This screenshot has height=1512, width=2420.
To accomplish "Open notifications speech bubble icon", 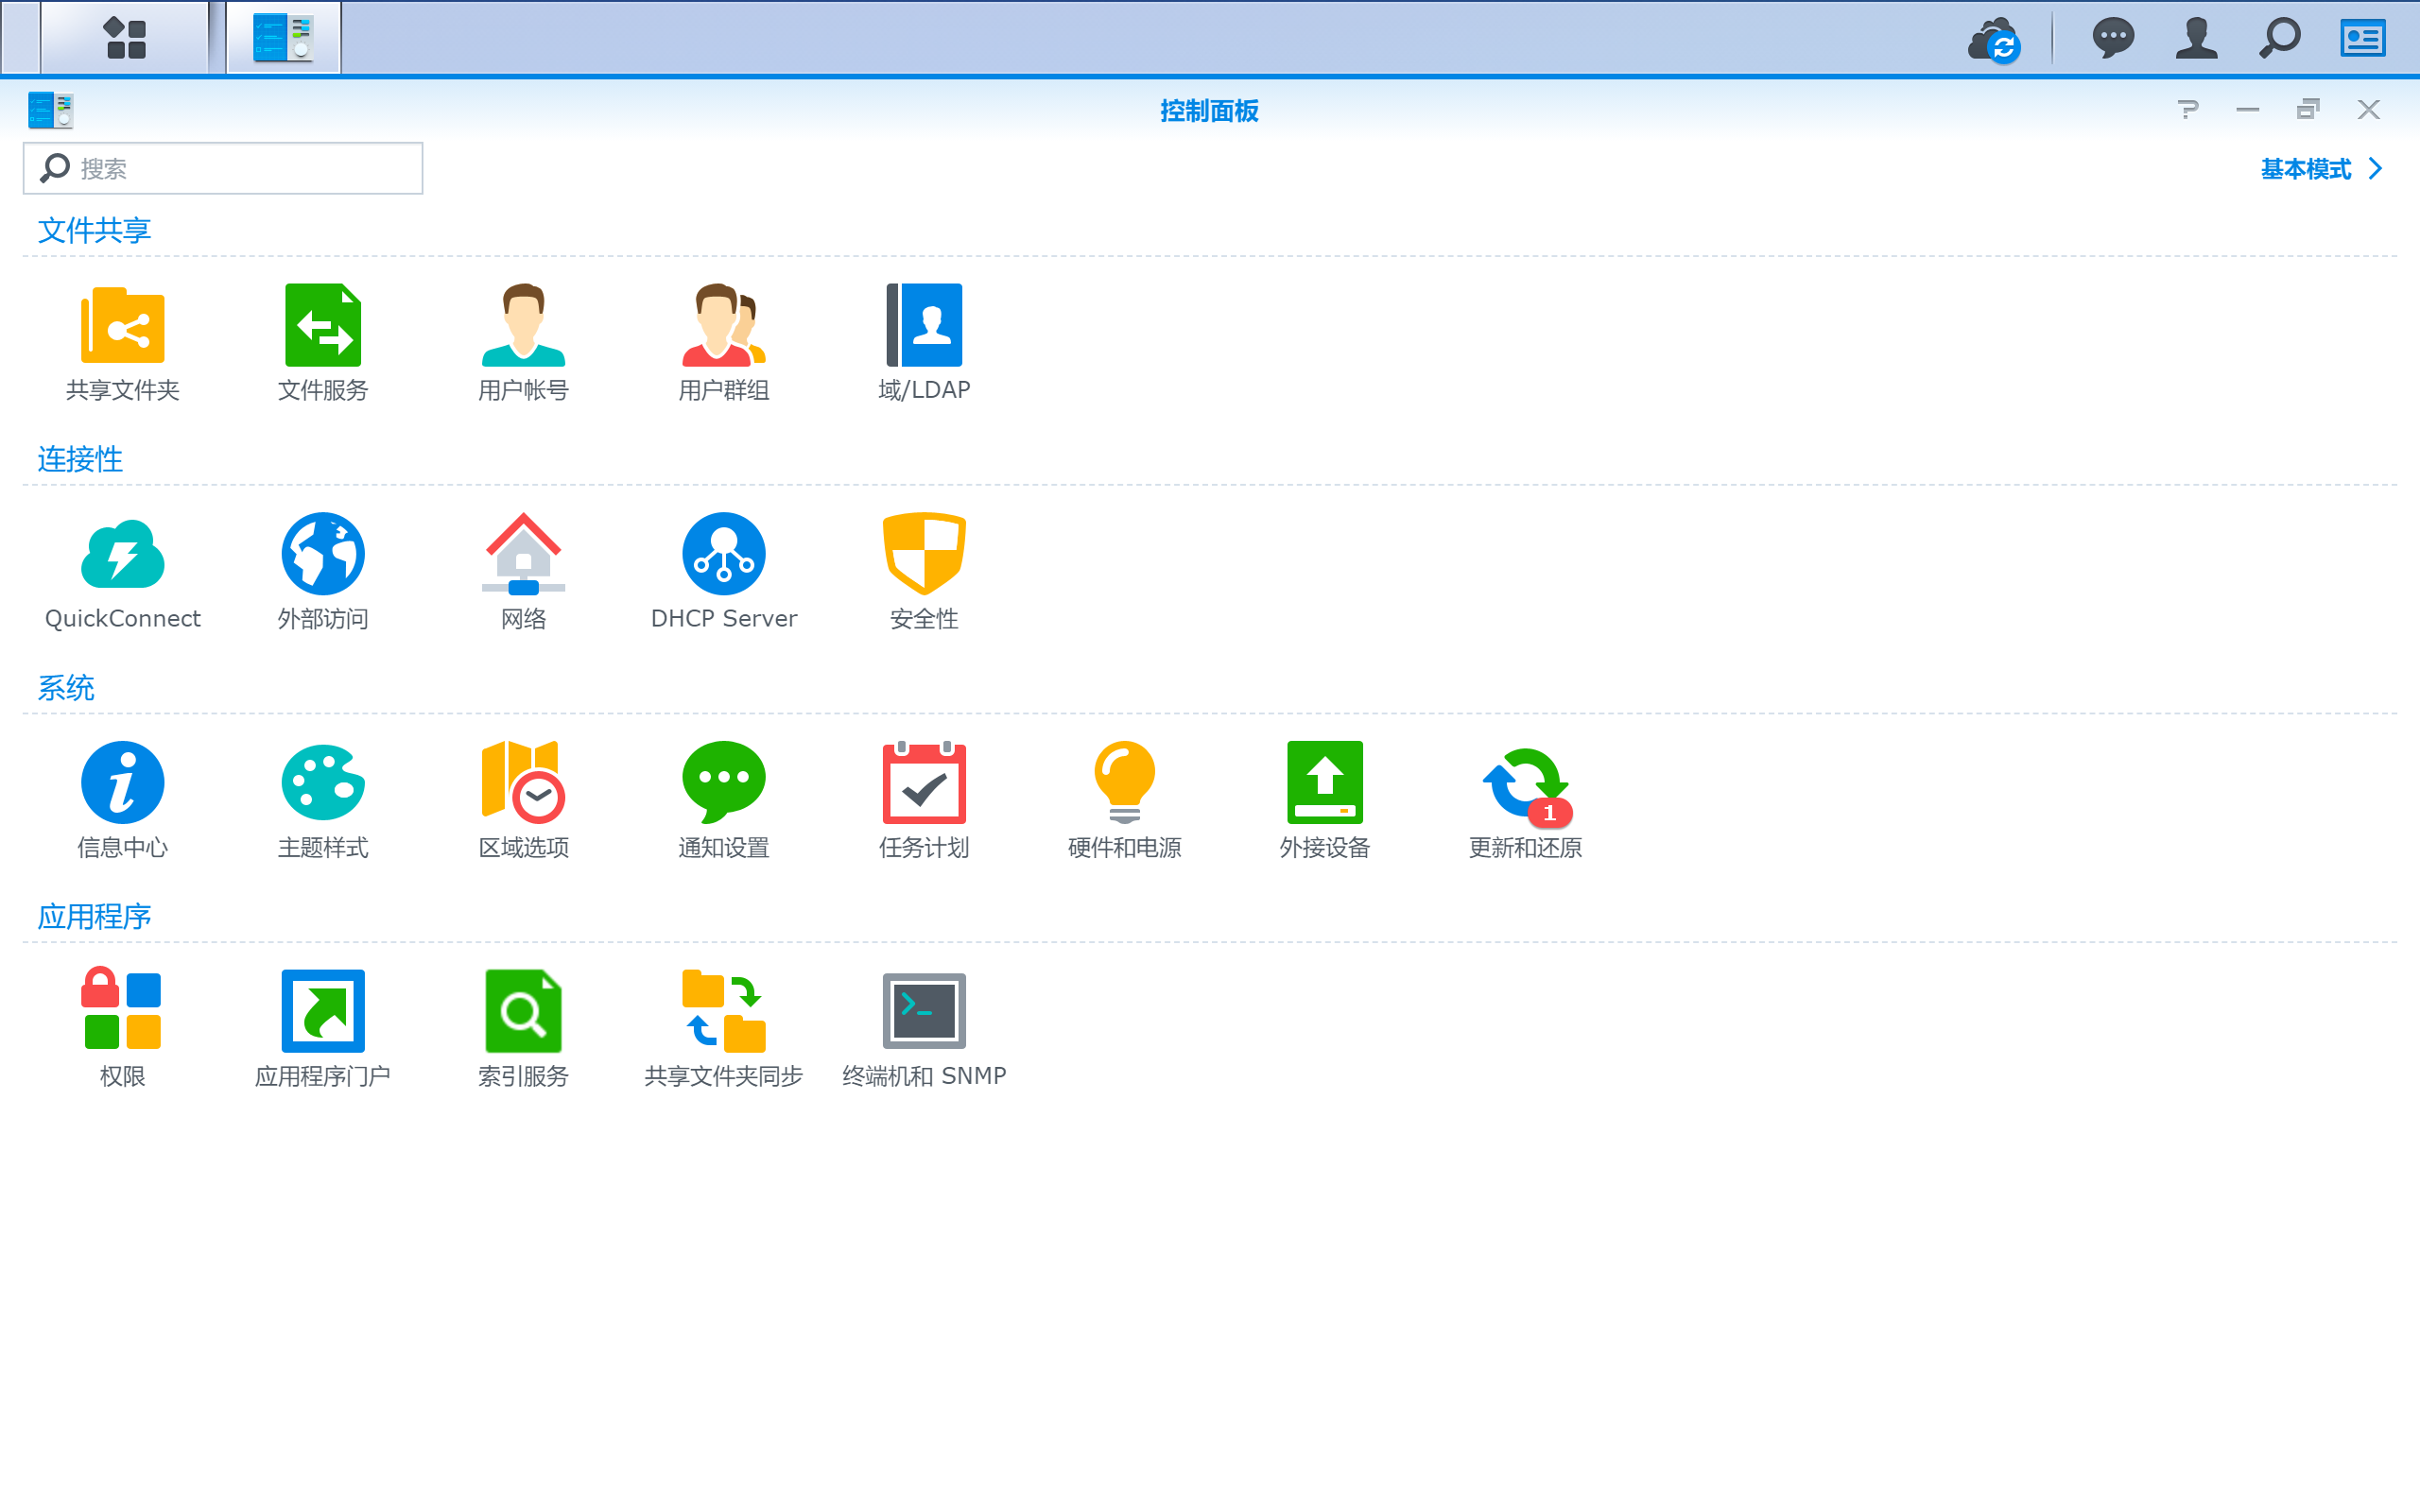I will tap(2112, 38).
